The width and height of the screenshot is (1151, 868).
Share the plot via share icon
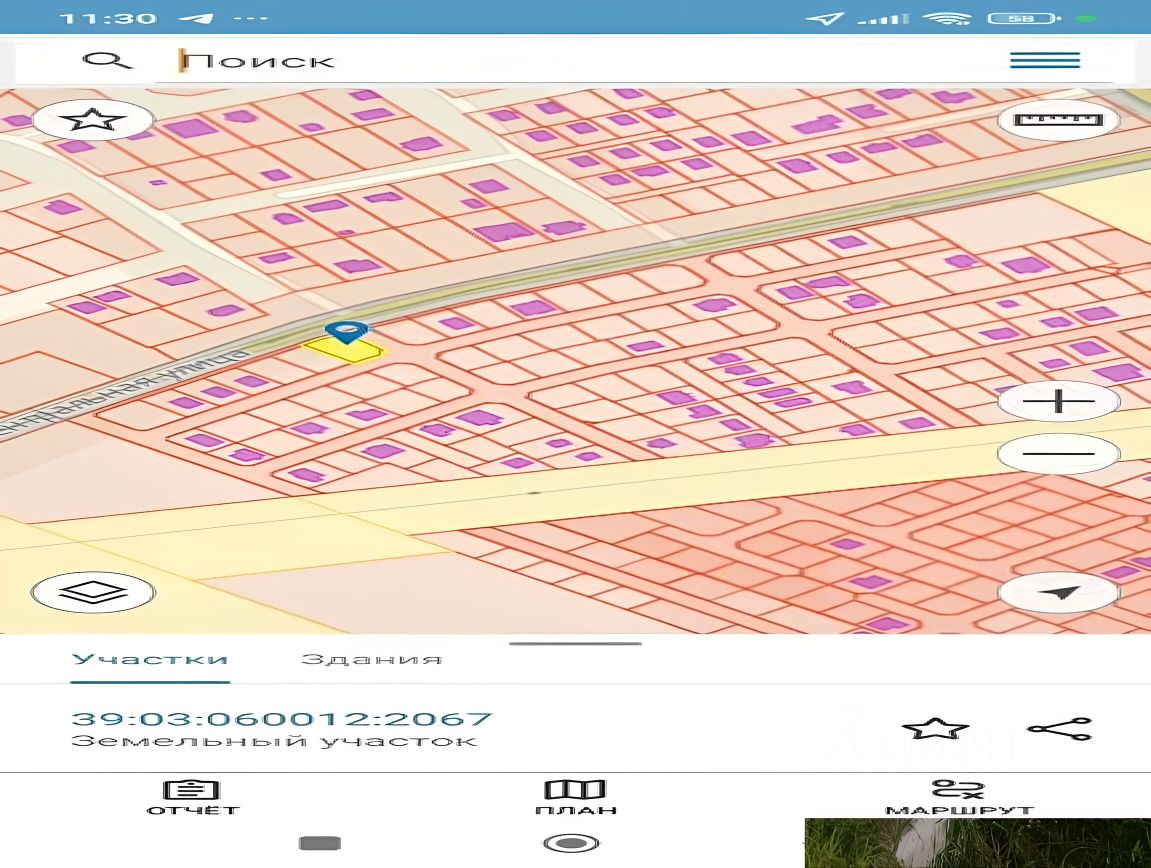pos(1059,728)
